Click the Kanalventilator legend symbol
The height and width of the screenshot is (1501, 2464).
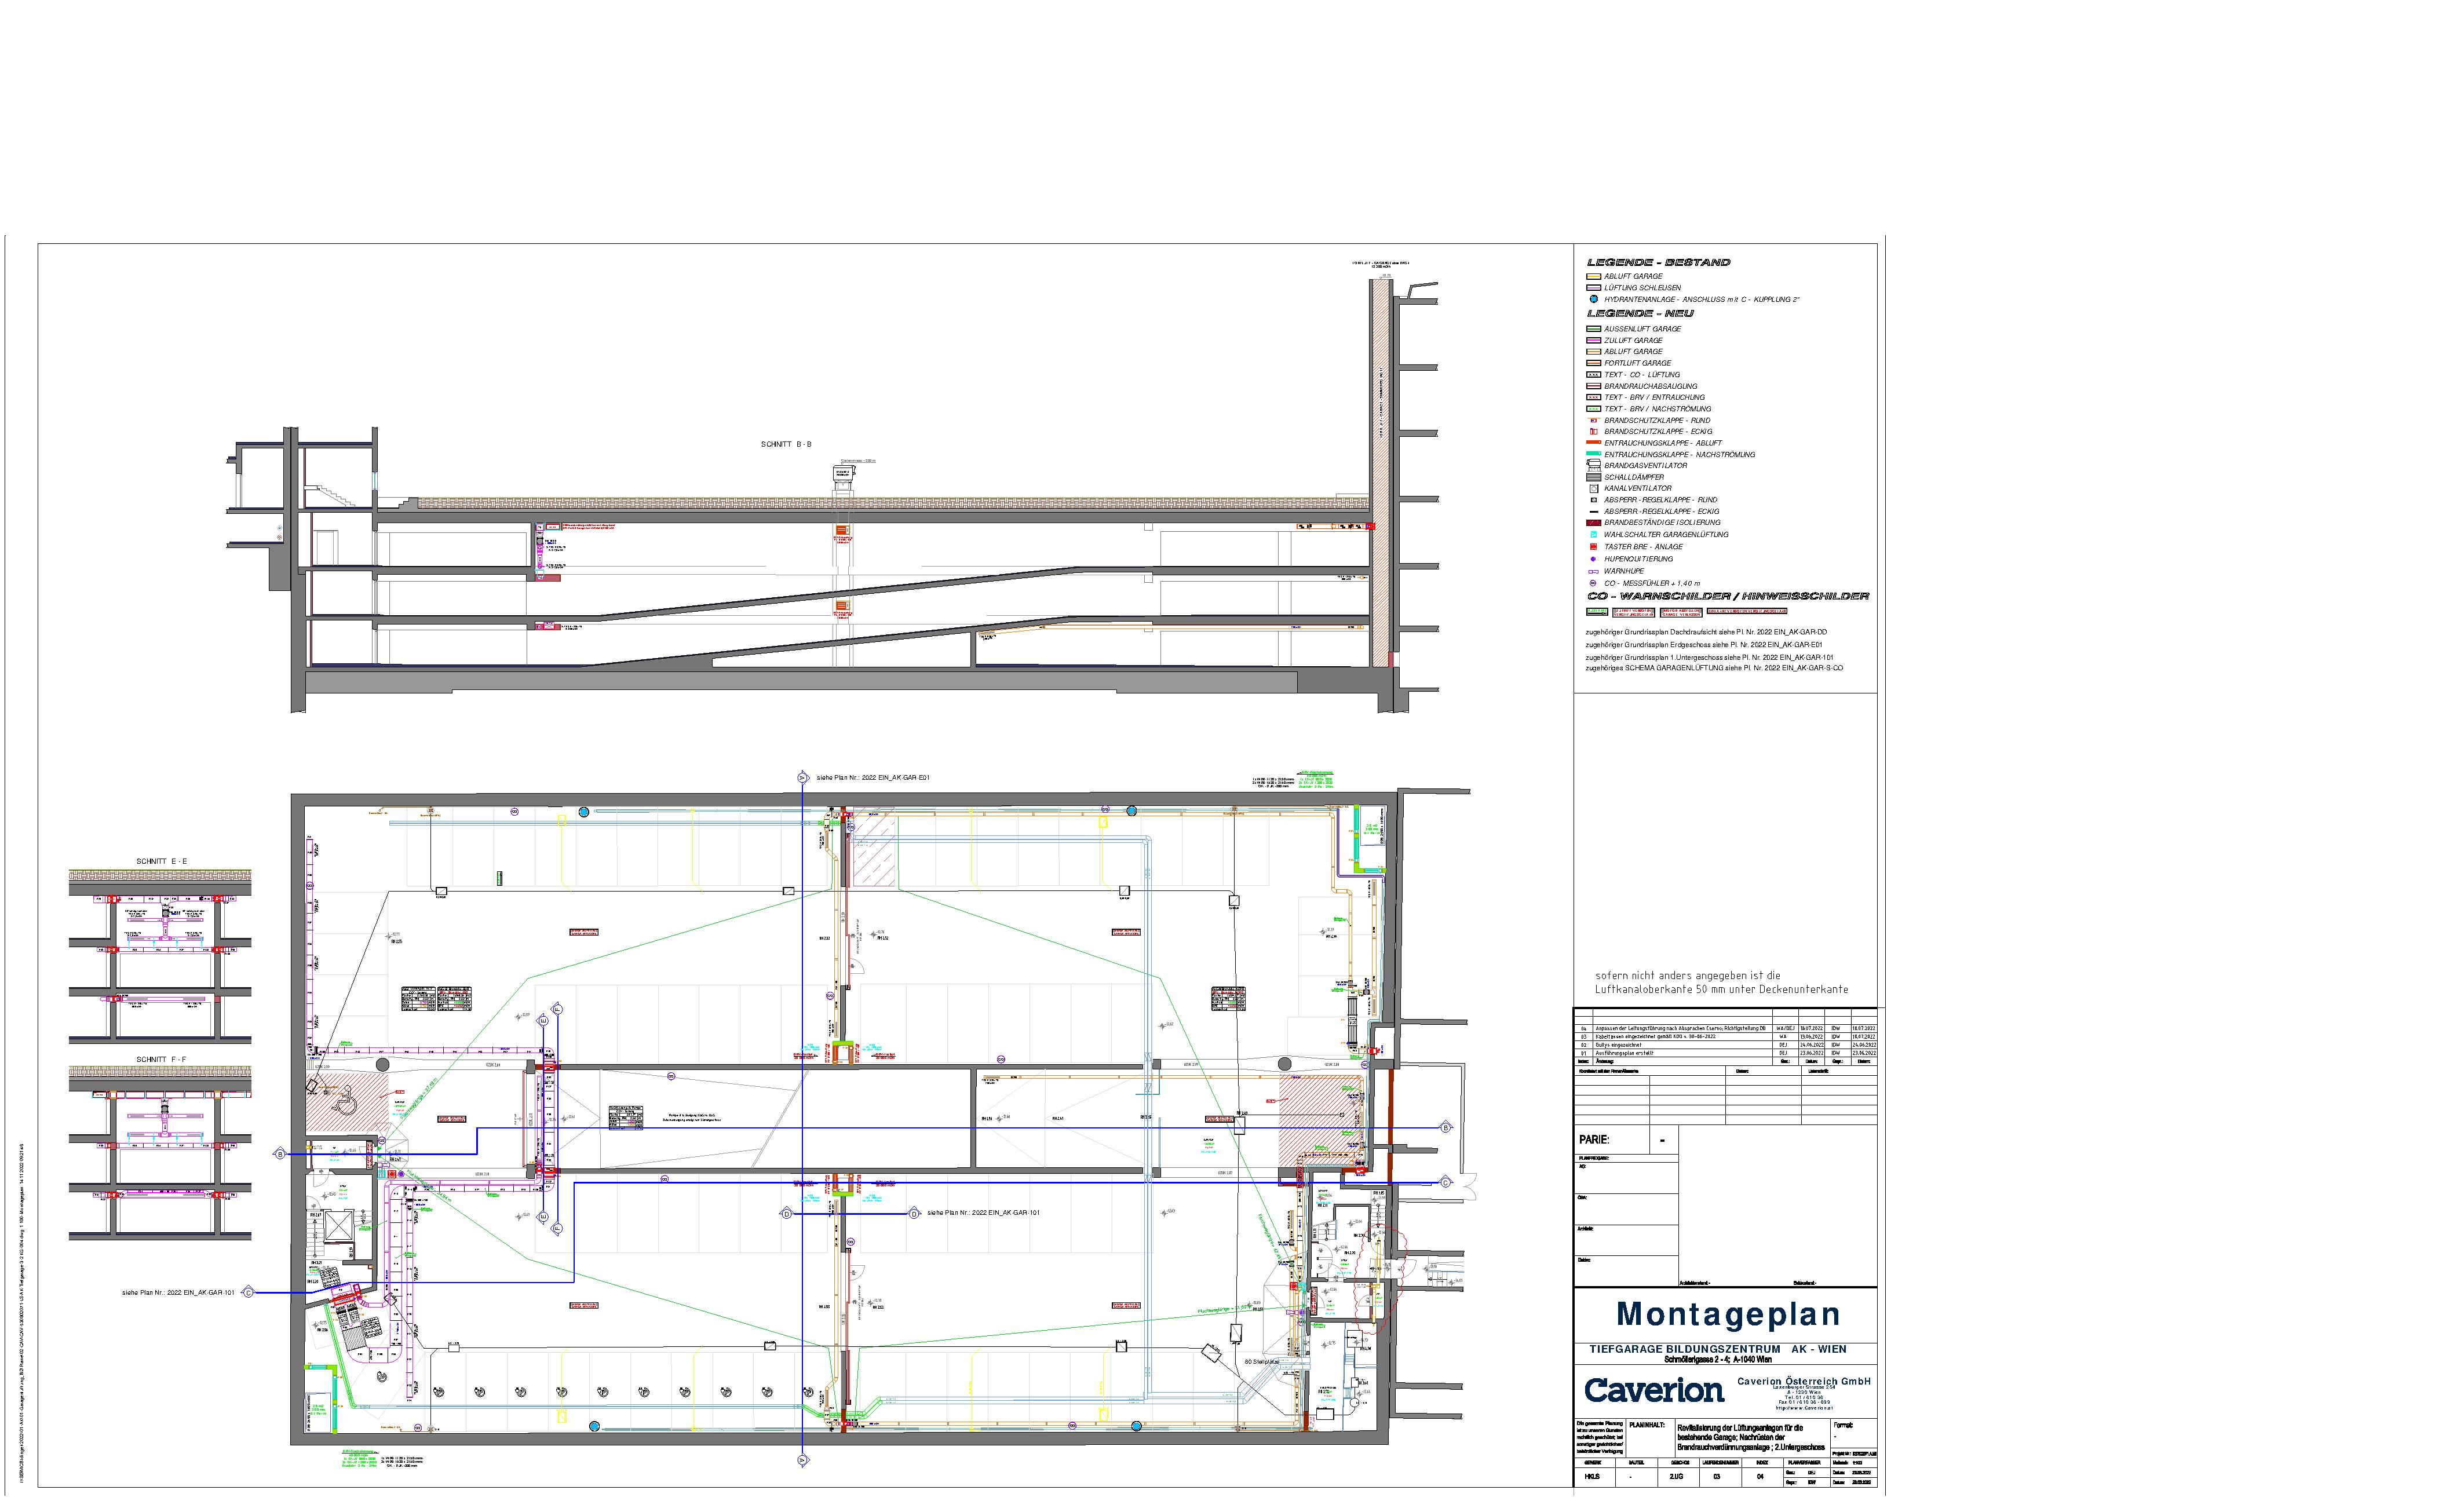tap(1593, 488)
